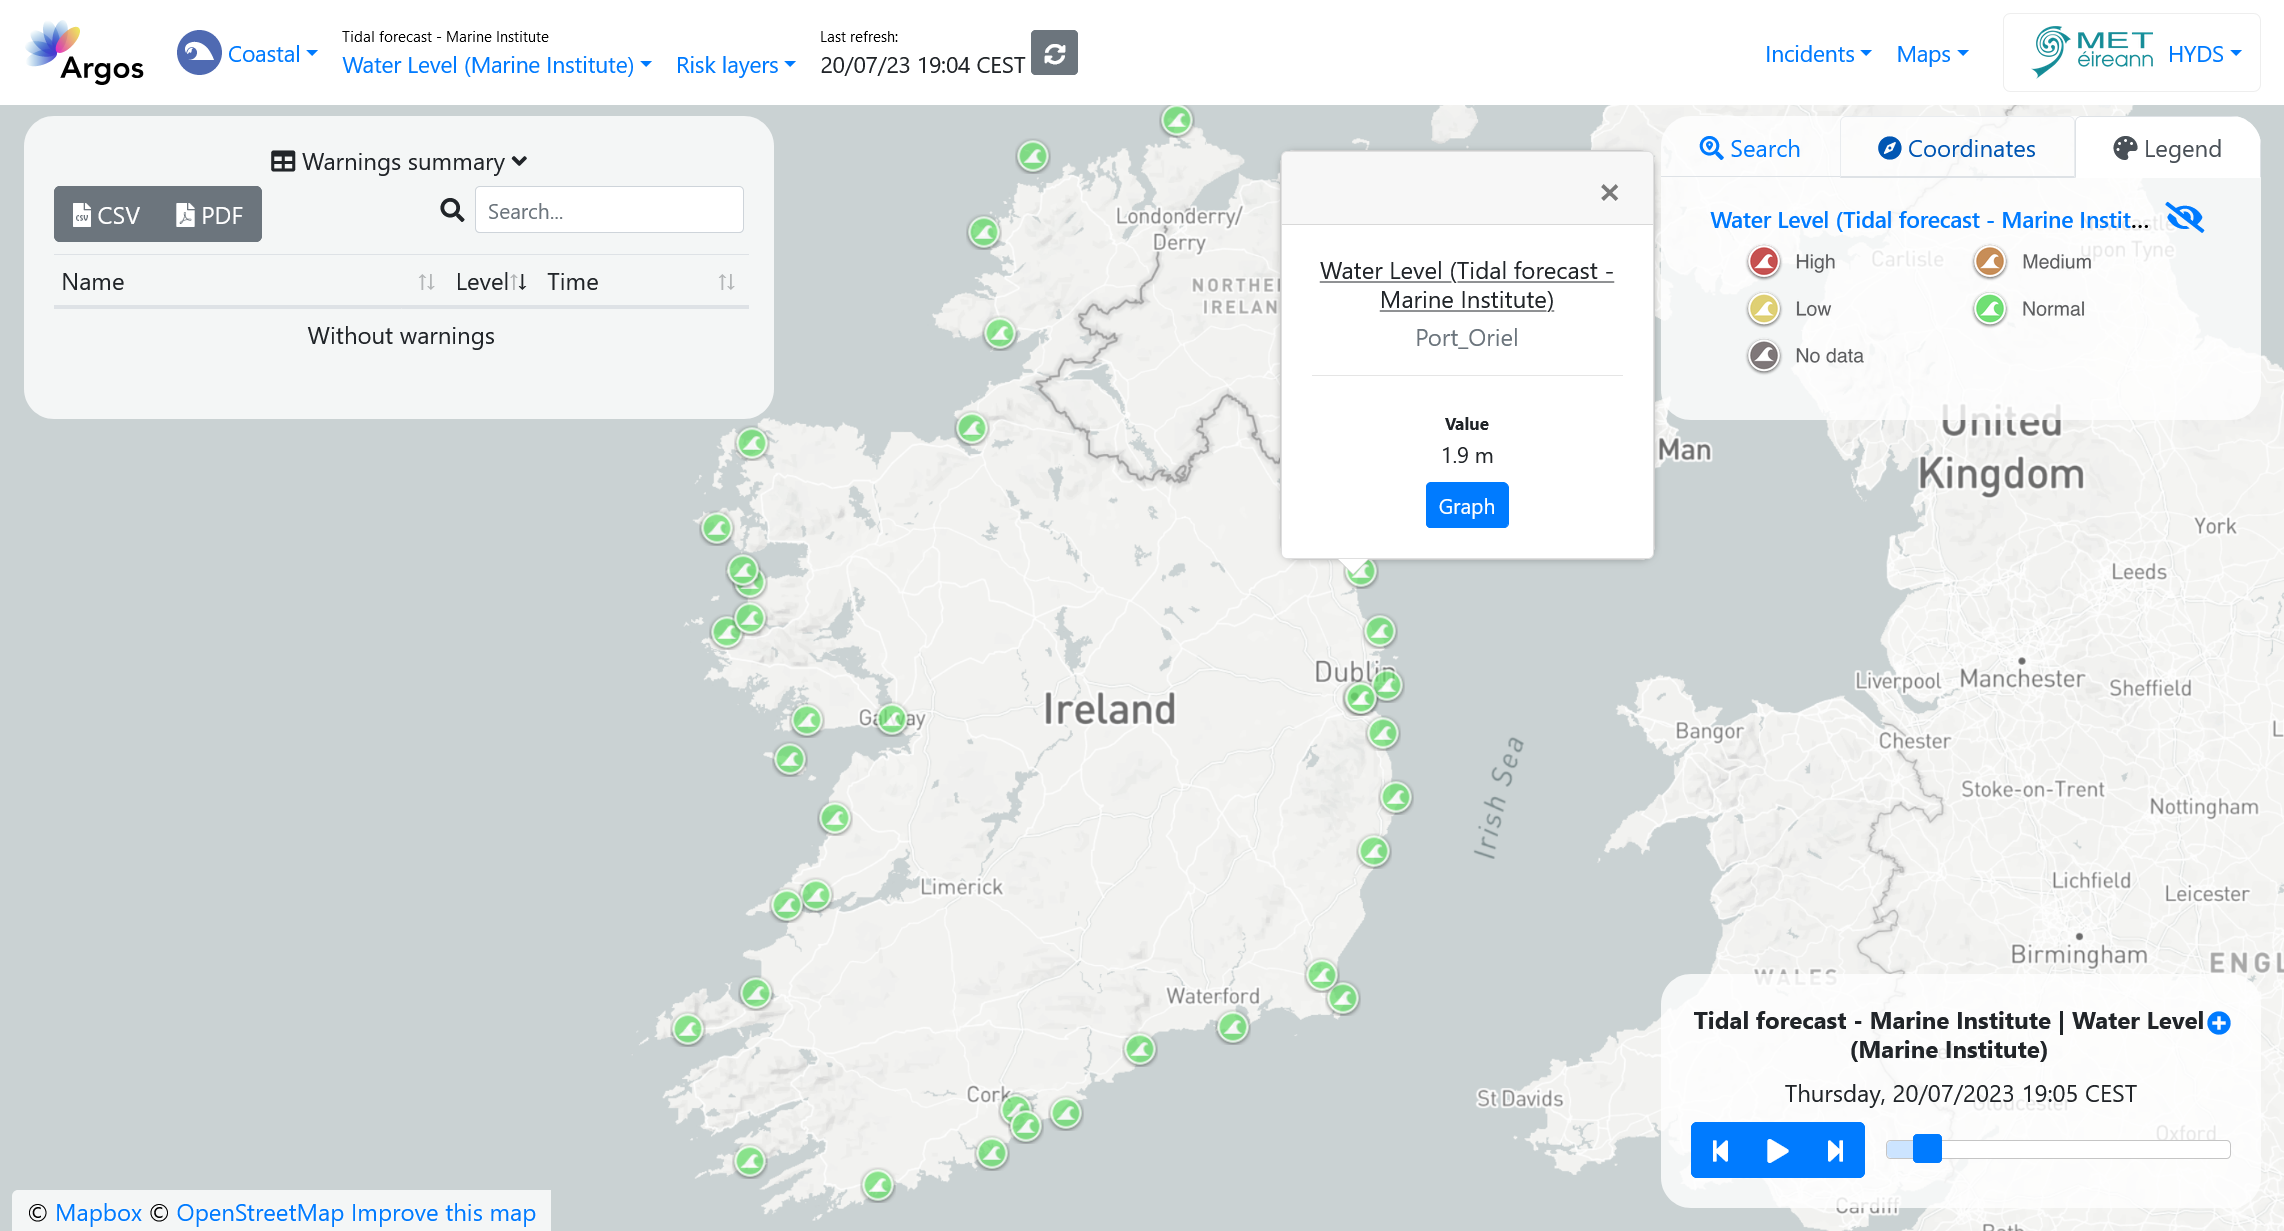Click inside the warnings Search field
This screenshot has height=1231, width=2284.
609,210
